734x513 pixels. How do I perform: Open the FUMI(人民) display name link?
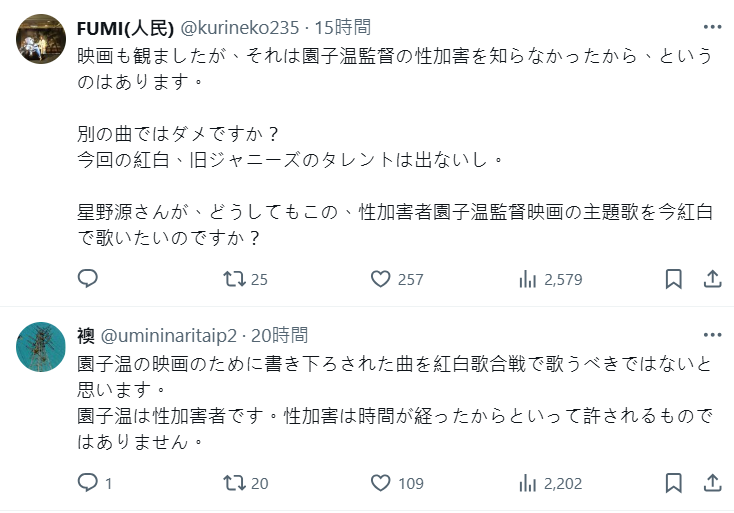[126, 26]
